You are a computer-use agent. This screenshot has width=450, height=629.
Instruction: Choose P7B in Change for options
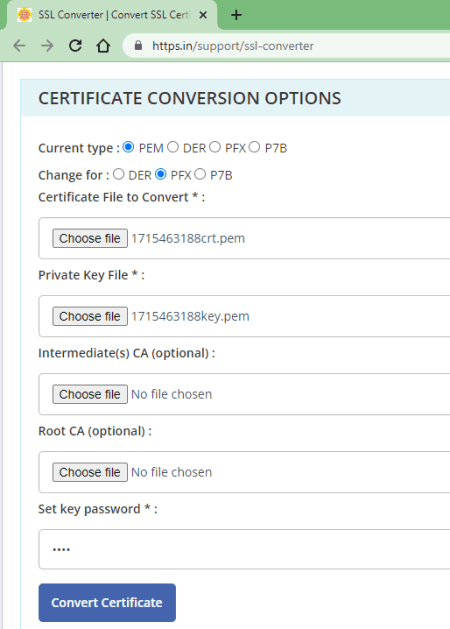pyautogui.click(x=200, y=174)
